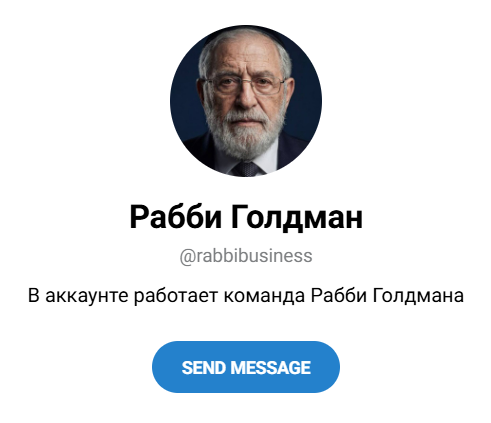The height and width of the screenshot is (423, 491).
Task: Click the word SEND on the button
Action: [204, 368]
